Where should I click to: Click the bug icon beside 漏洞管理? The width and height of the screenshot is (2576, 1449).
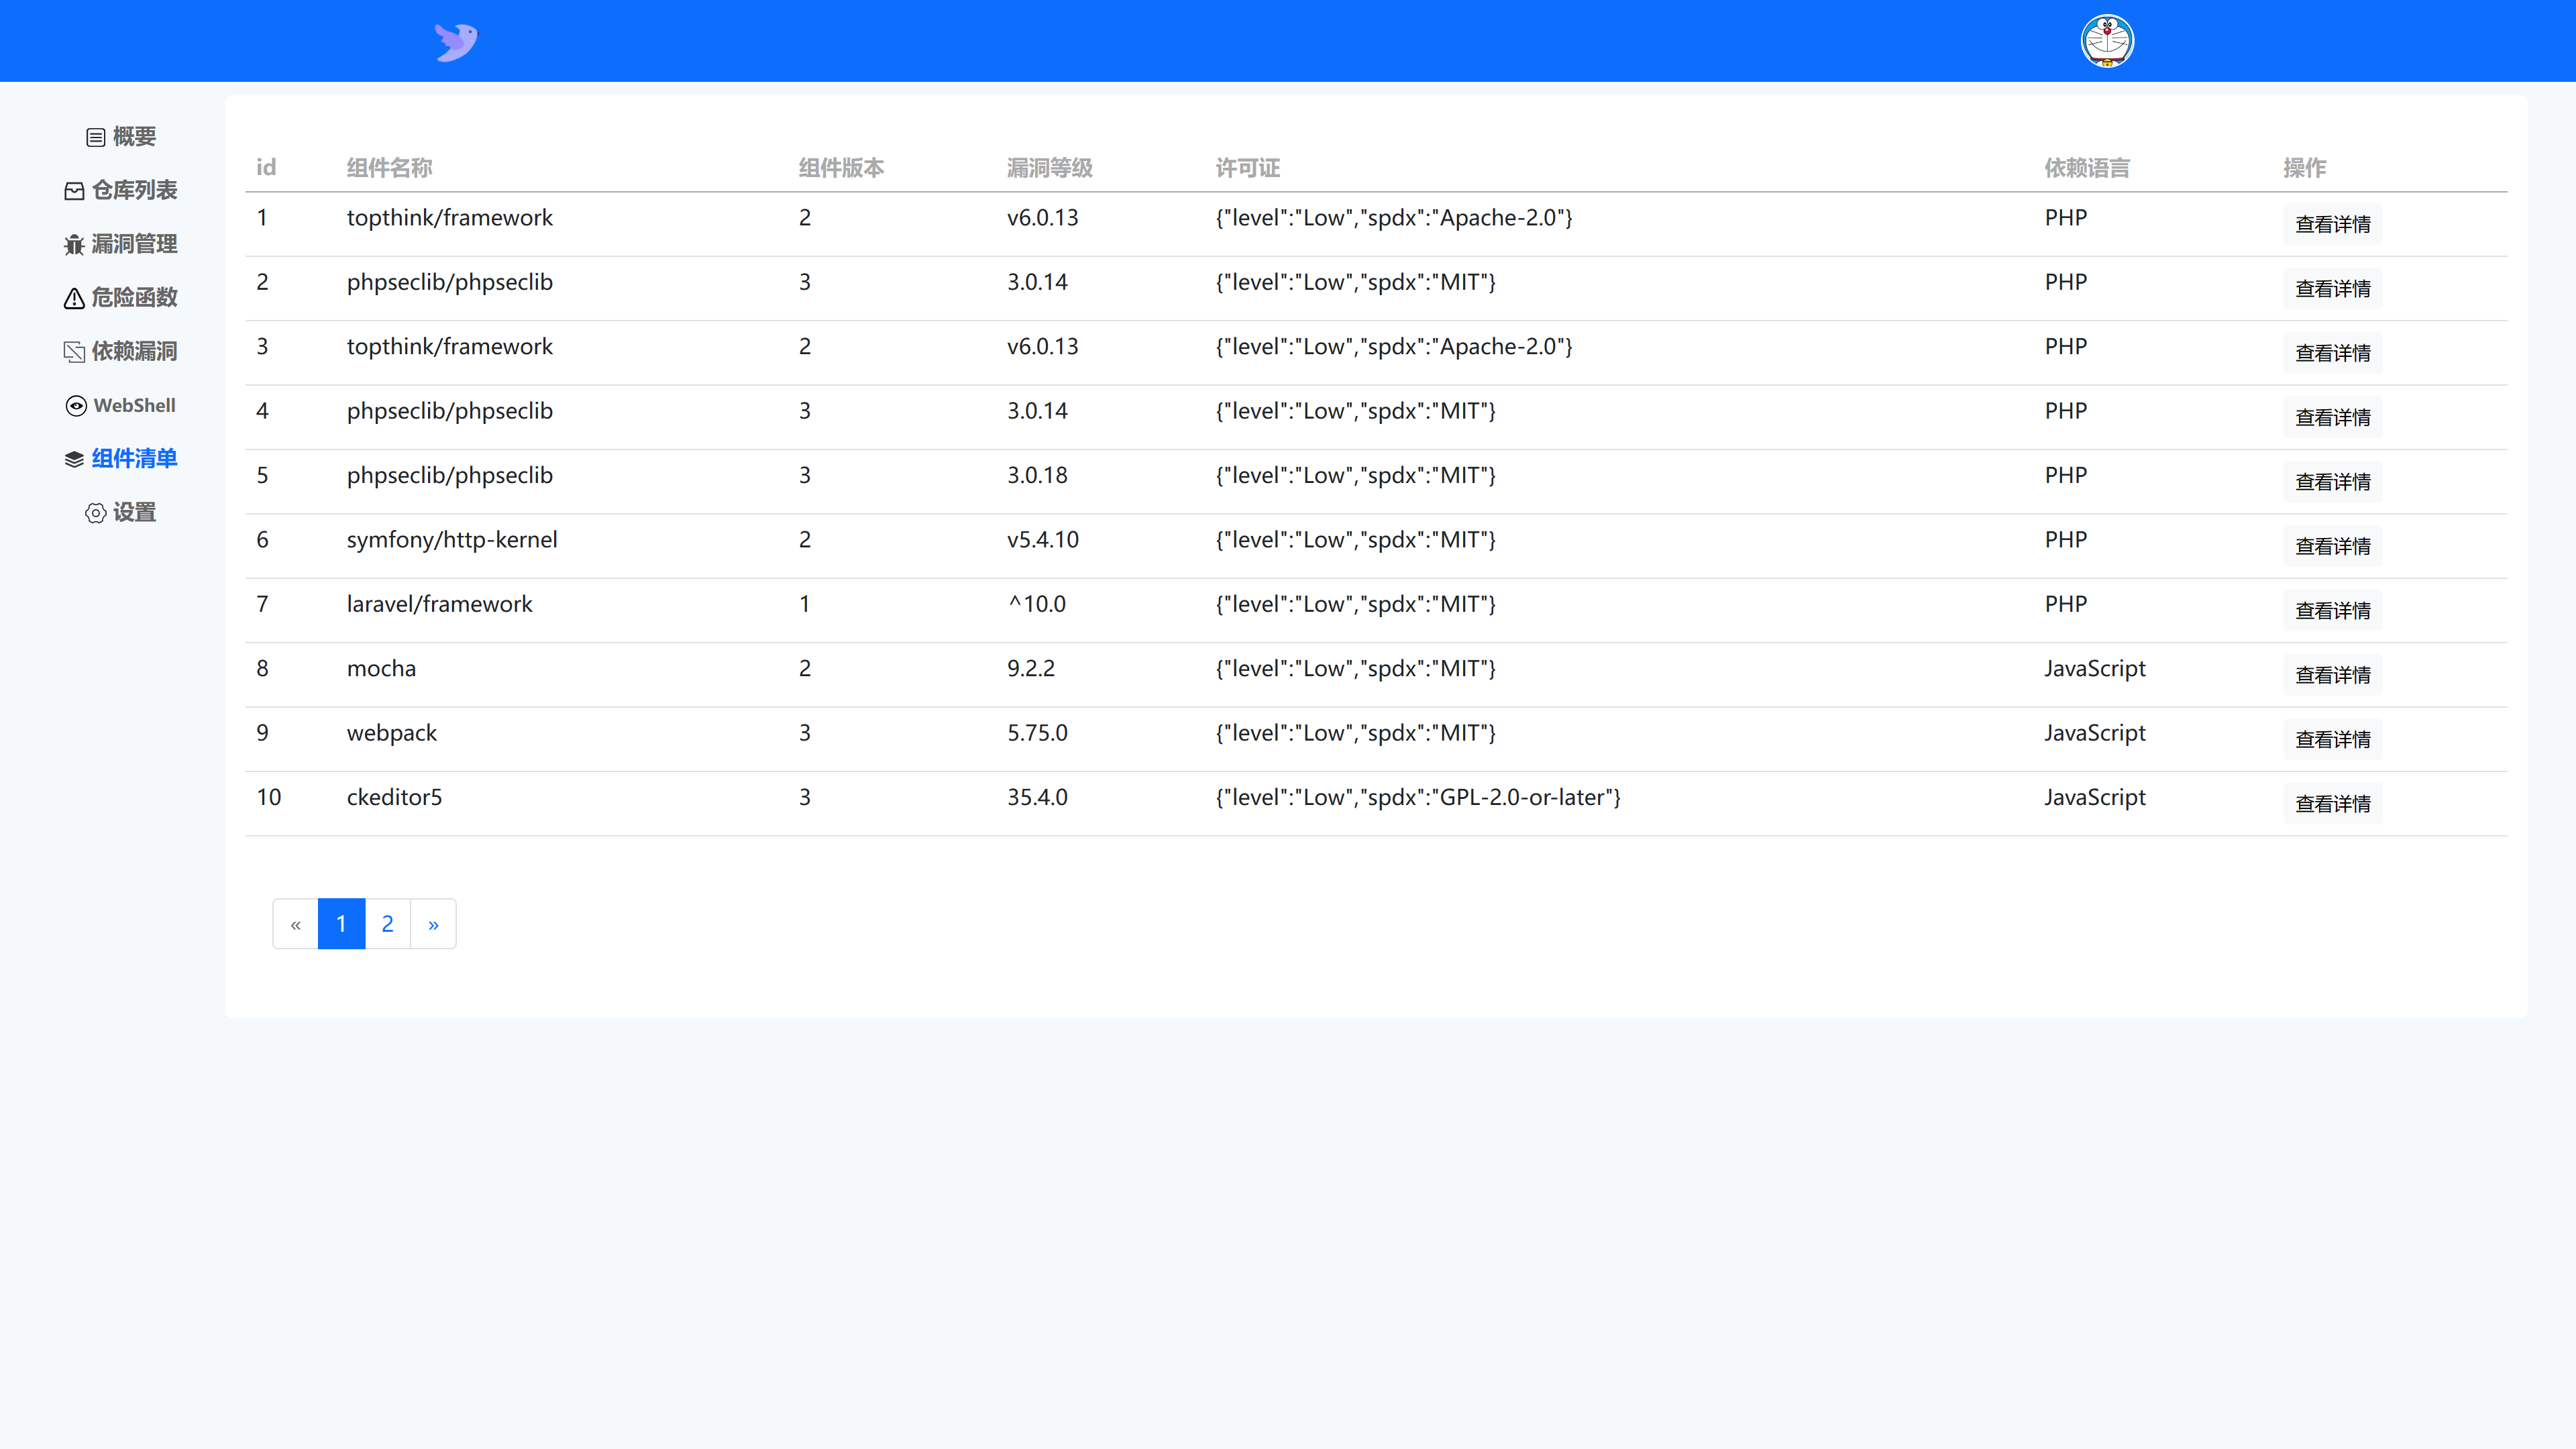pos(74,245)
